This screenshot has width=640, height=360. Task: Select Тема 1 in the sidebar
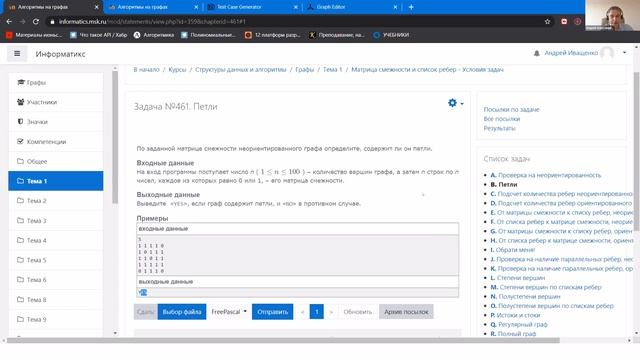pos(56,181)
